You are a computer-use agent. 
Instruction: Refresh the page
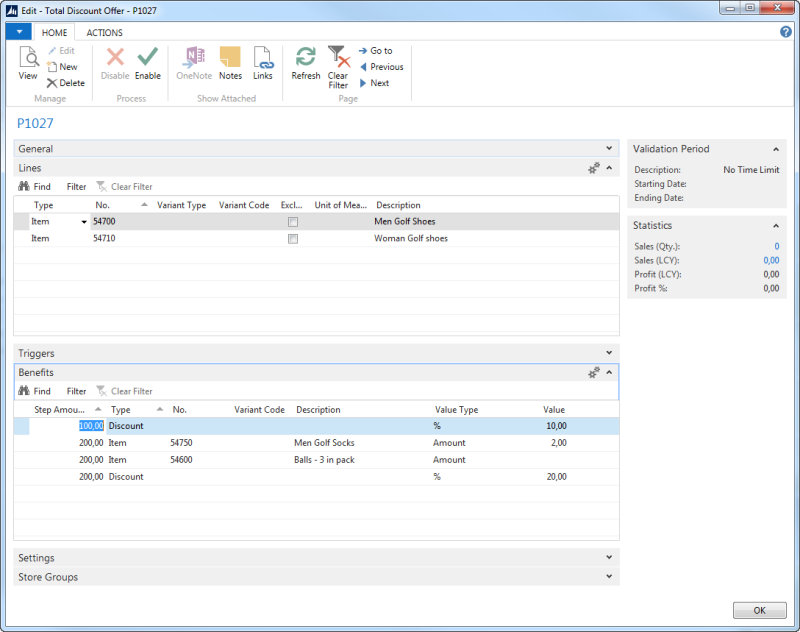pos(305,63)
